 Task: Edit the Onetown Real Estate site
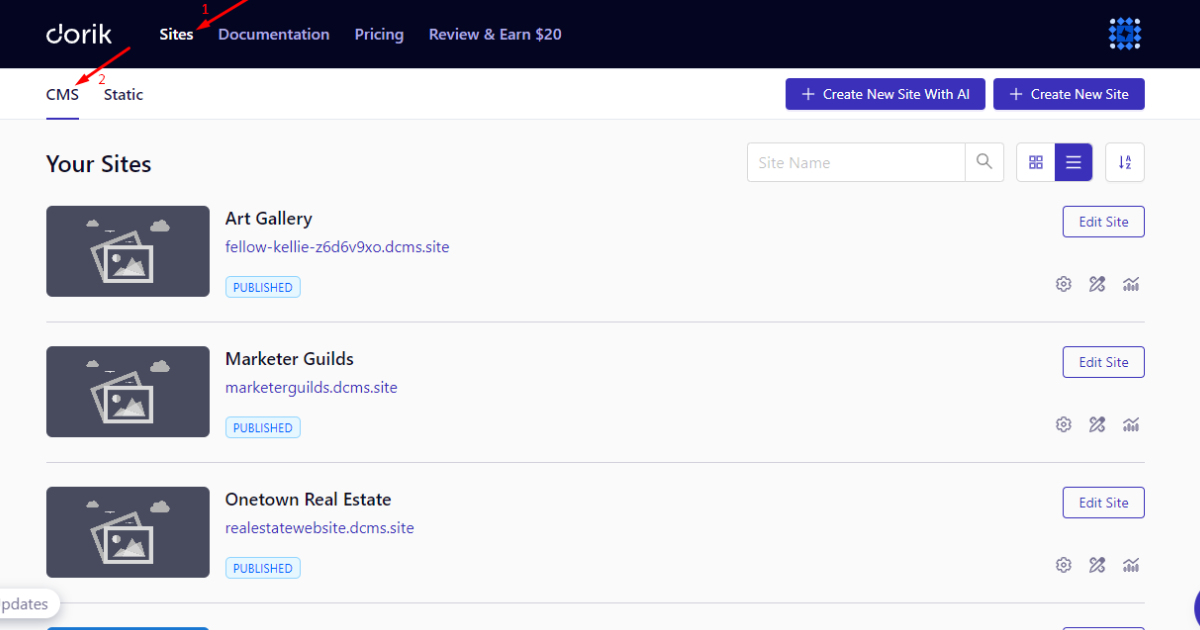pos(1103,502)
